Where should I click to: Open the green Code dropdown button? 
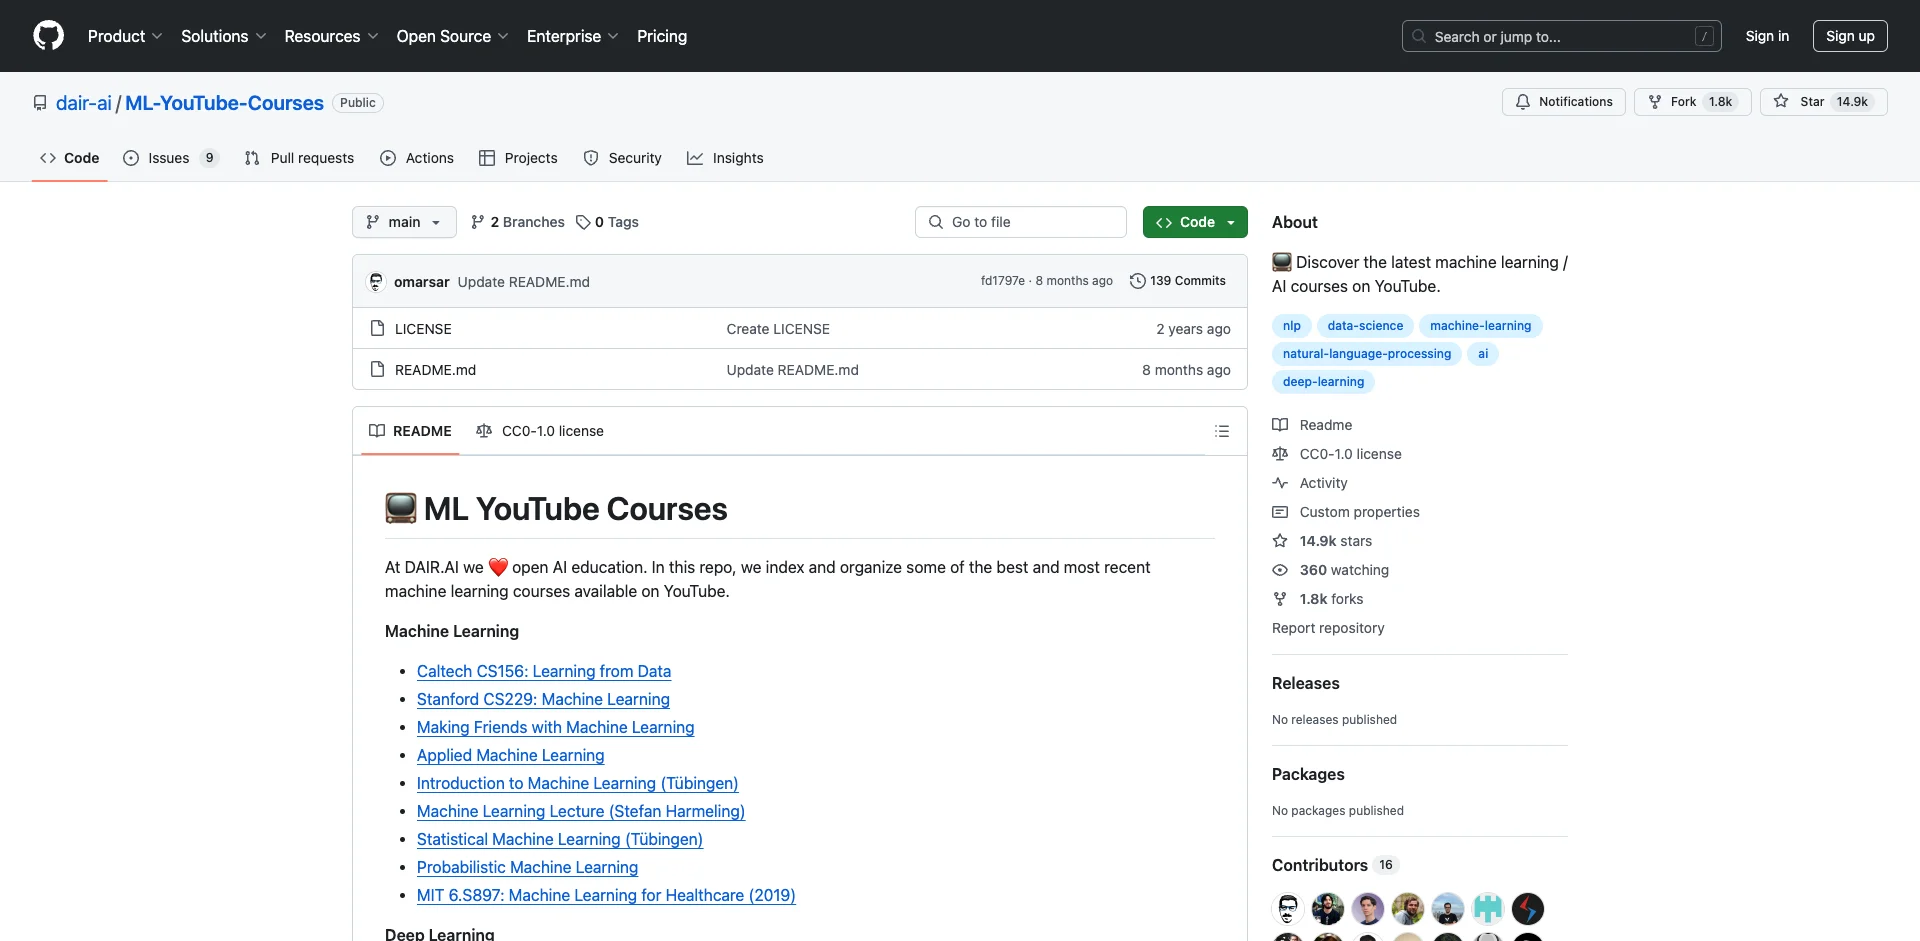(1195, 222)
